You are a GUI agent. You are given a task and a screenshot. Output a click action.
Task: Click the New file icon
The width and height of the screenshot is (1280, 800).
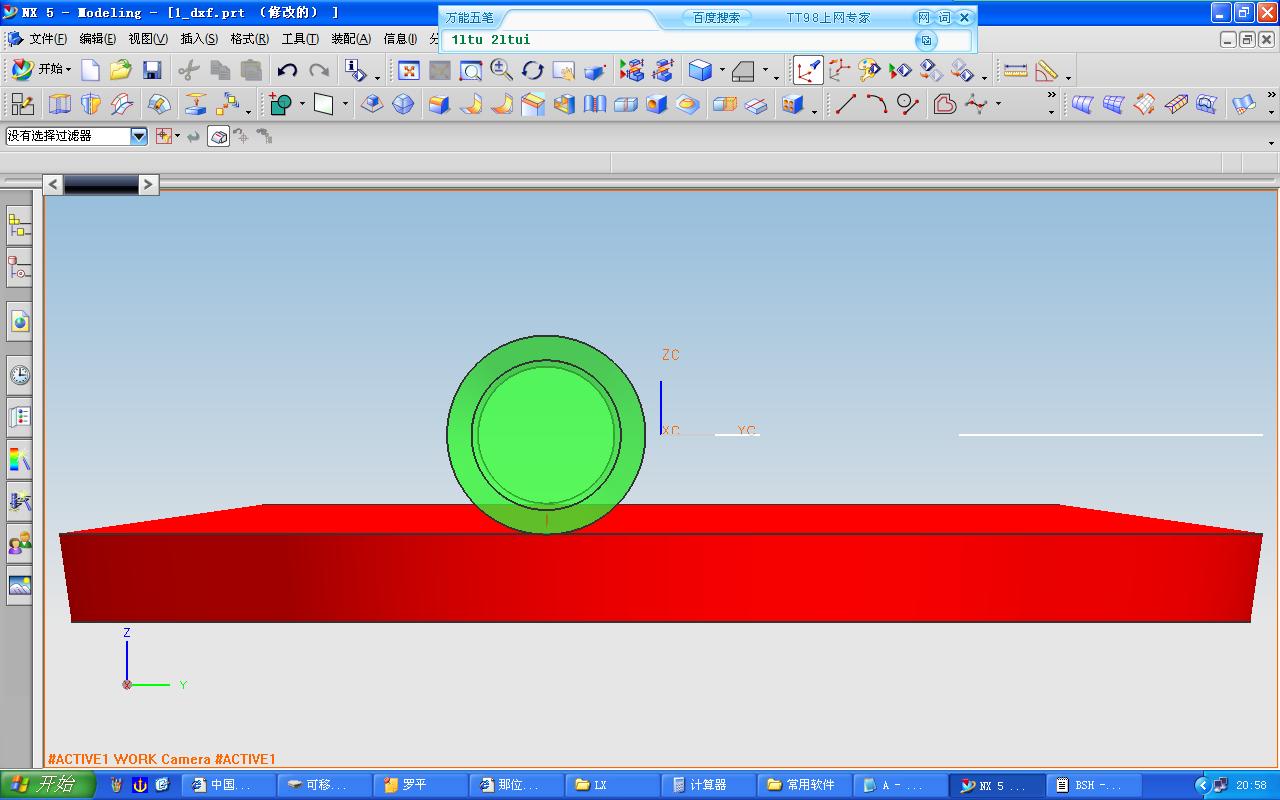click(x=90, y=70)
